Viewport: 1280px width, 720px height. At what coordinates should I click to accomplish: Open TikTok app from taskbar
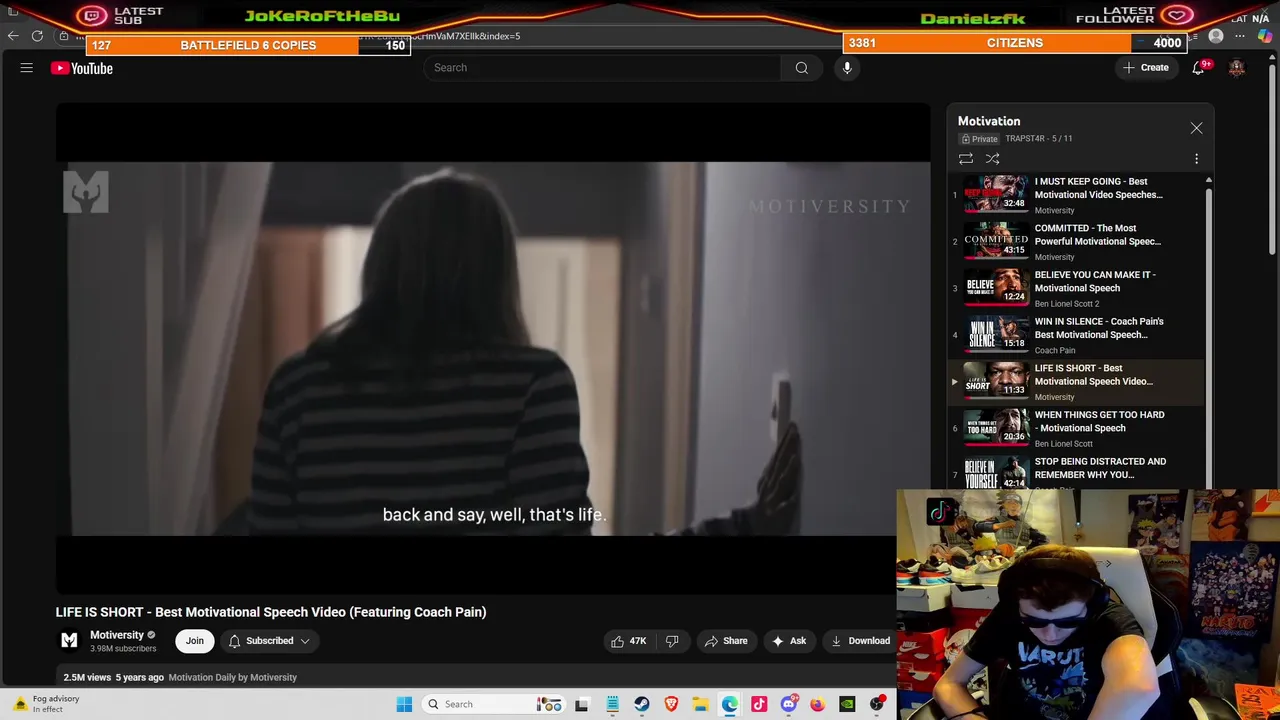coord(759,704)
